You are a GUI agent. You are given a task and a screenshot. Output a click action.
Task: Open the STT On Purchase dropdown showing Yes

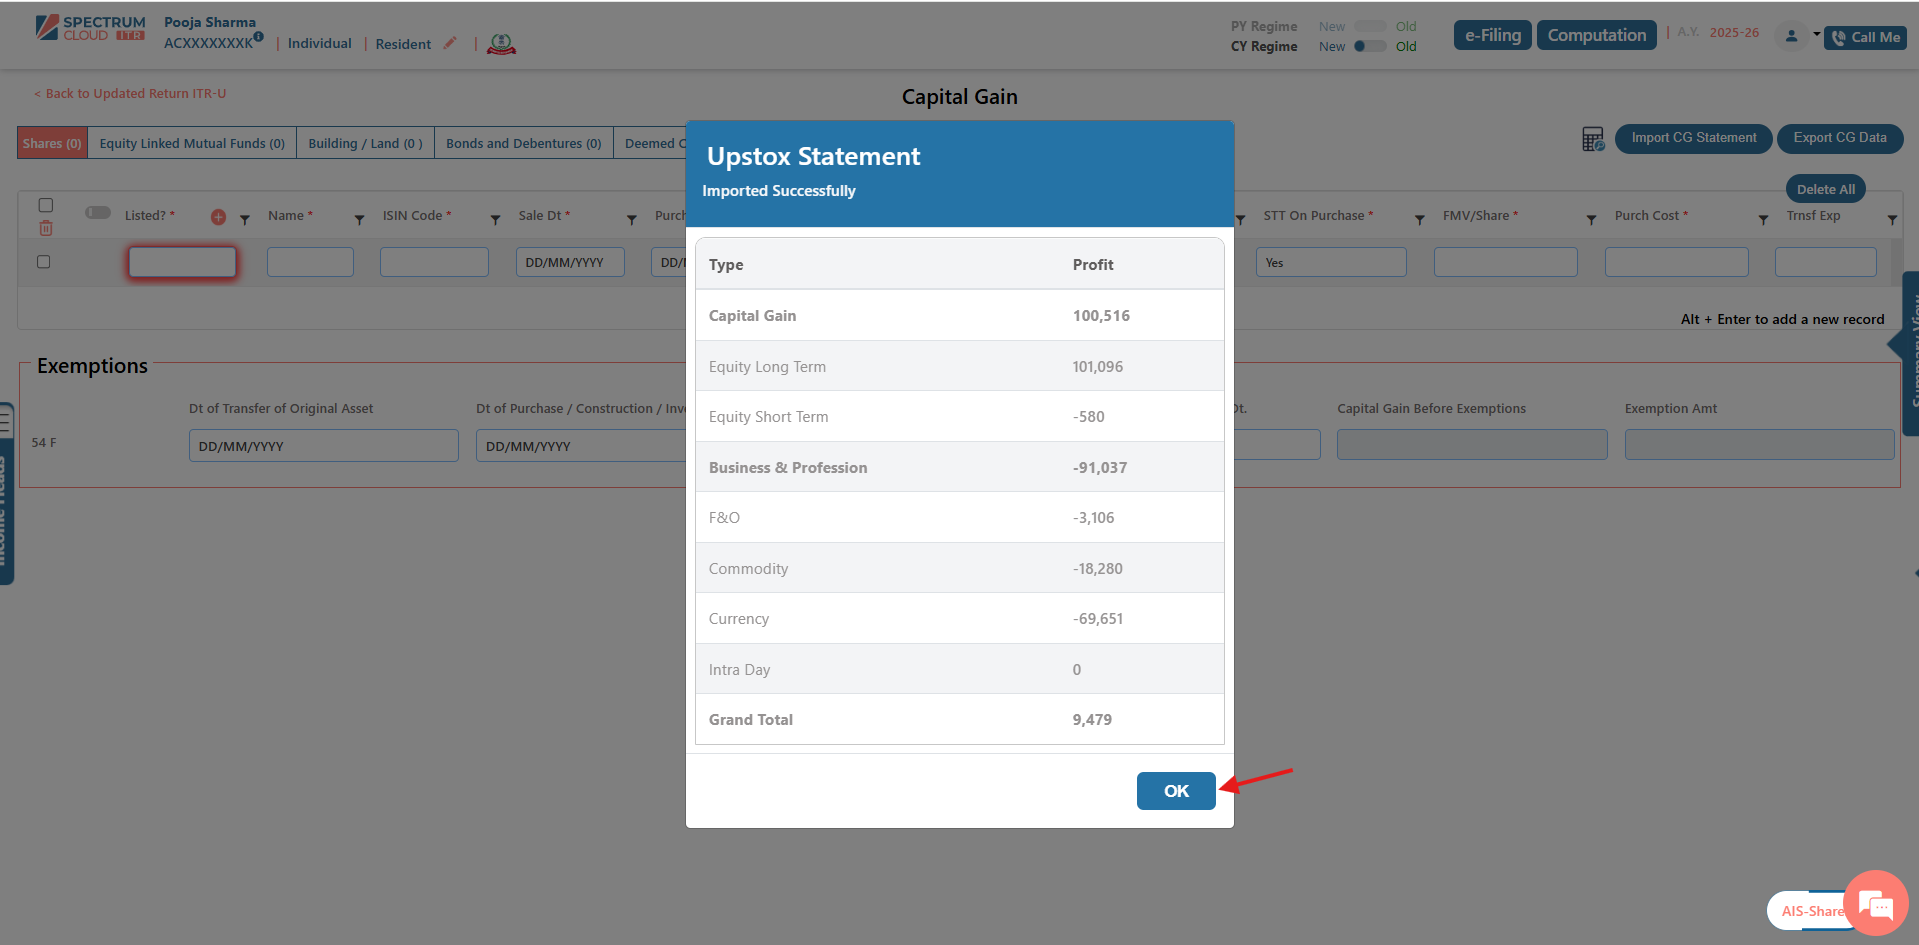point(1330,263)
